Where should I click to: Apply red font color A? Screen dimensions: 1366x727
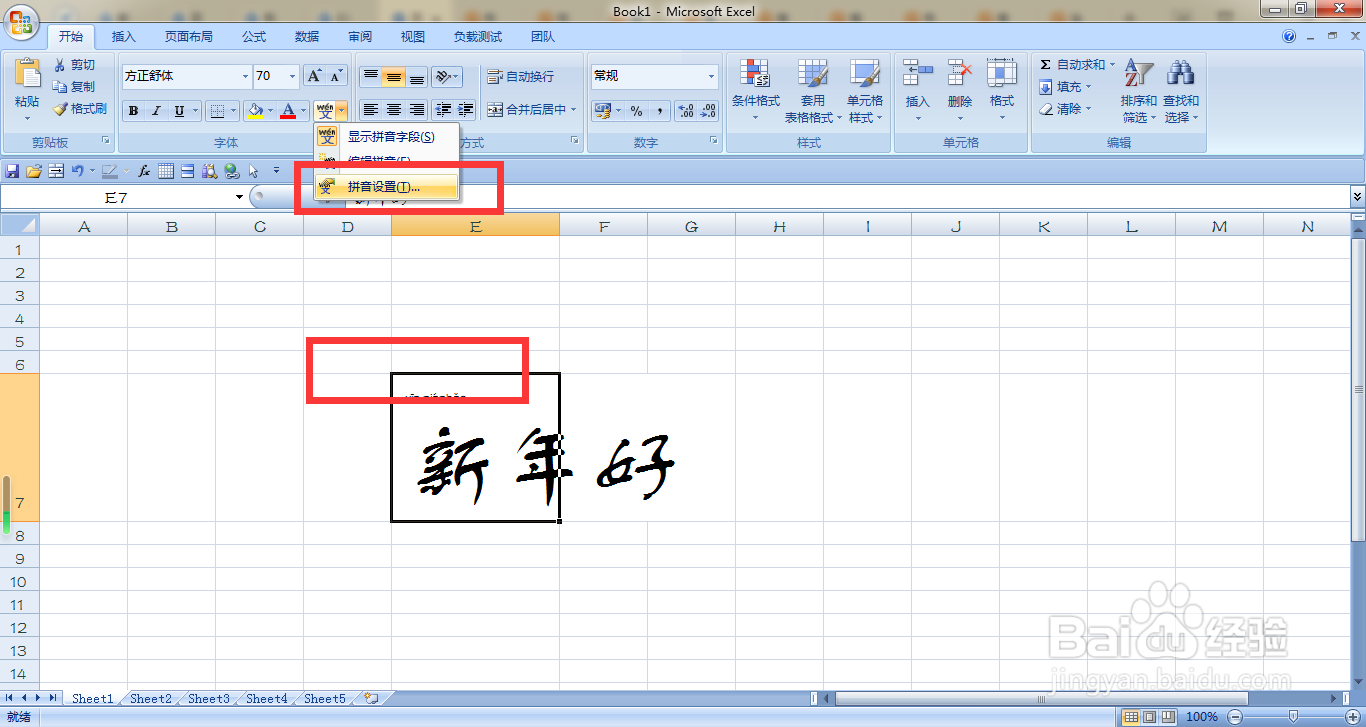pos(288,111)
